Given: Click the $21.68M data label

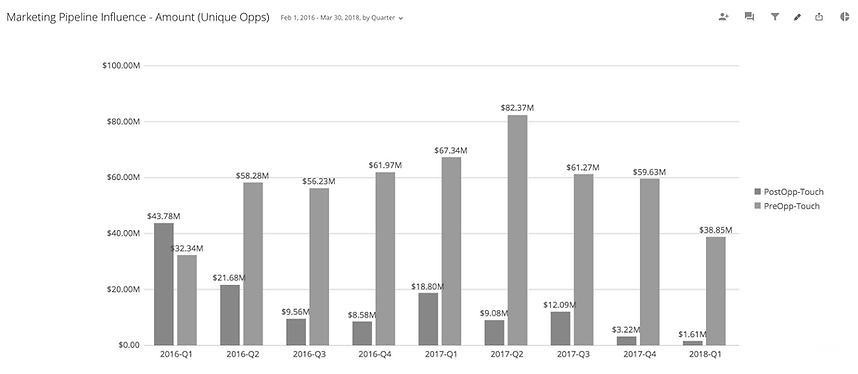Looking at the screenshot, I should [229, 278].
